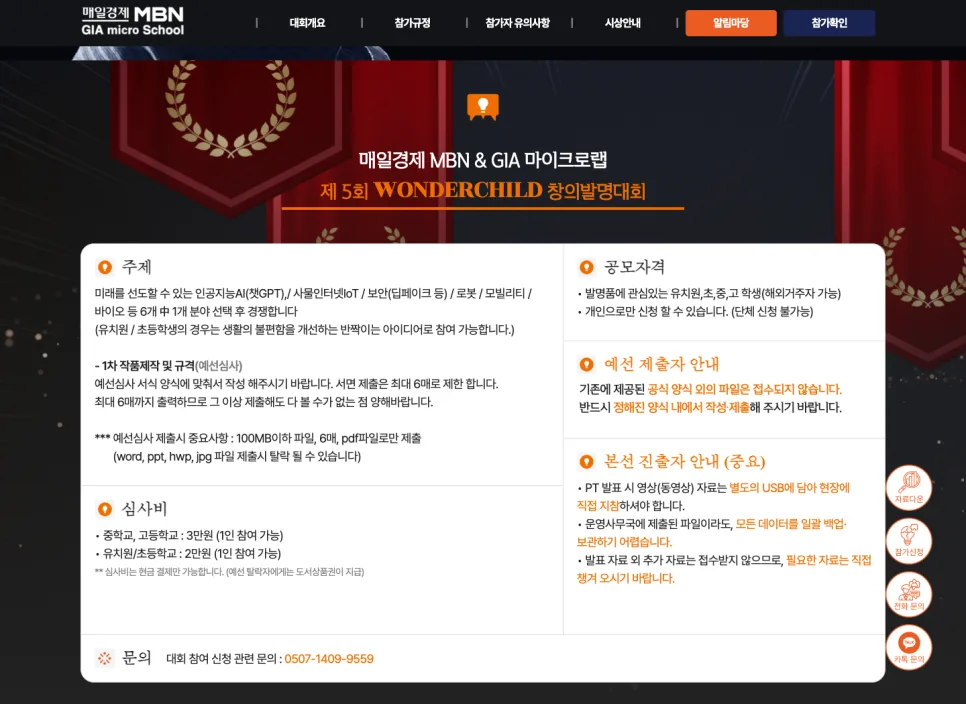Click the orange 알림마당 button

coord(731,23)
